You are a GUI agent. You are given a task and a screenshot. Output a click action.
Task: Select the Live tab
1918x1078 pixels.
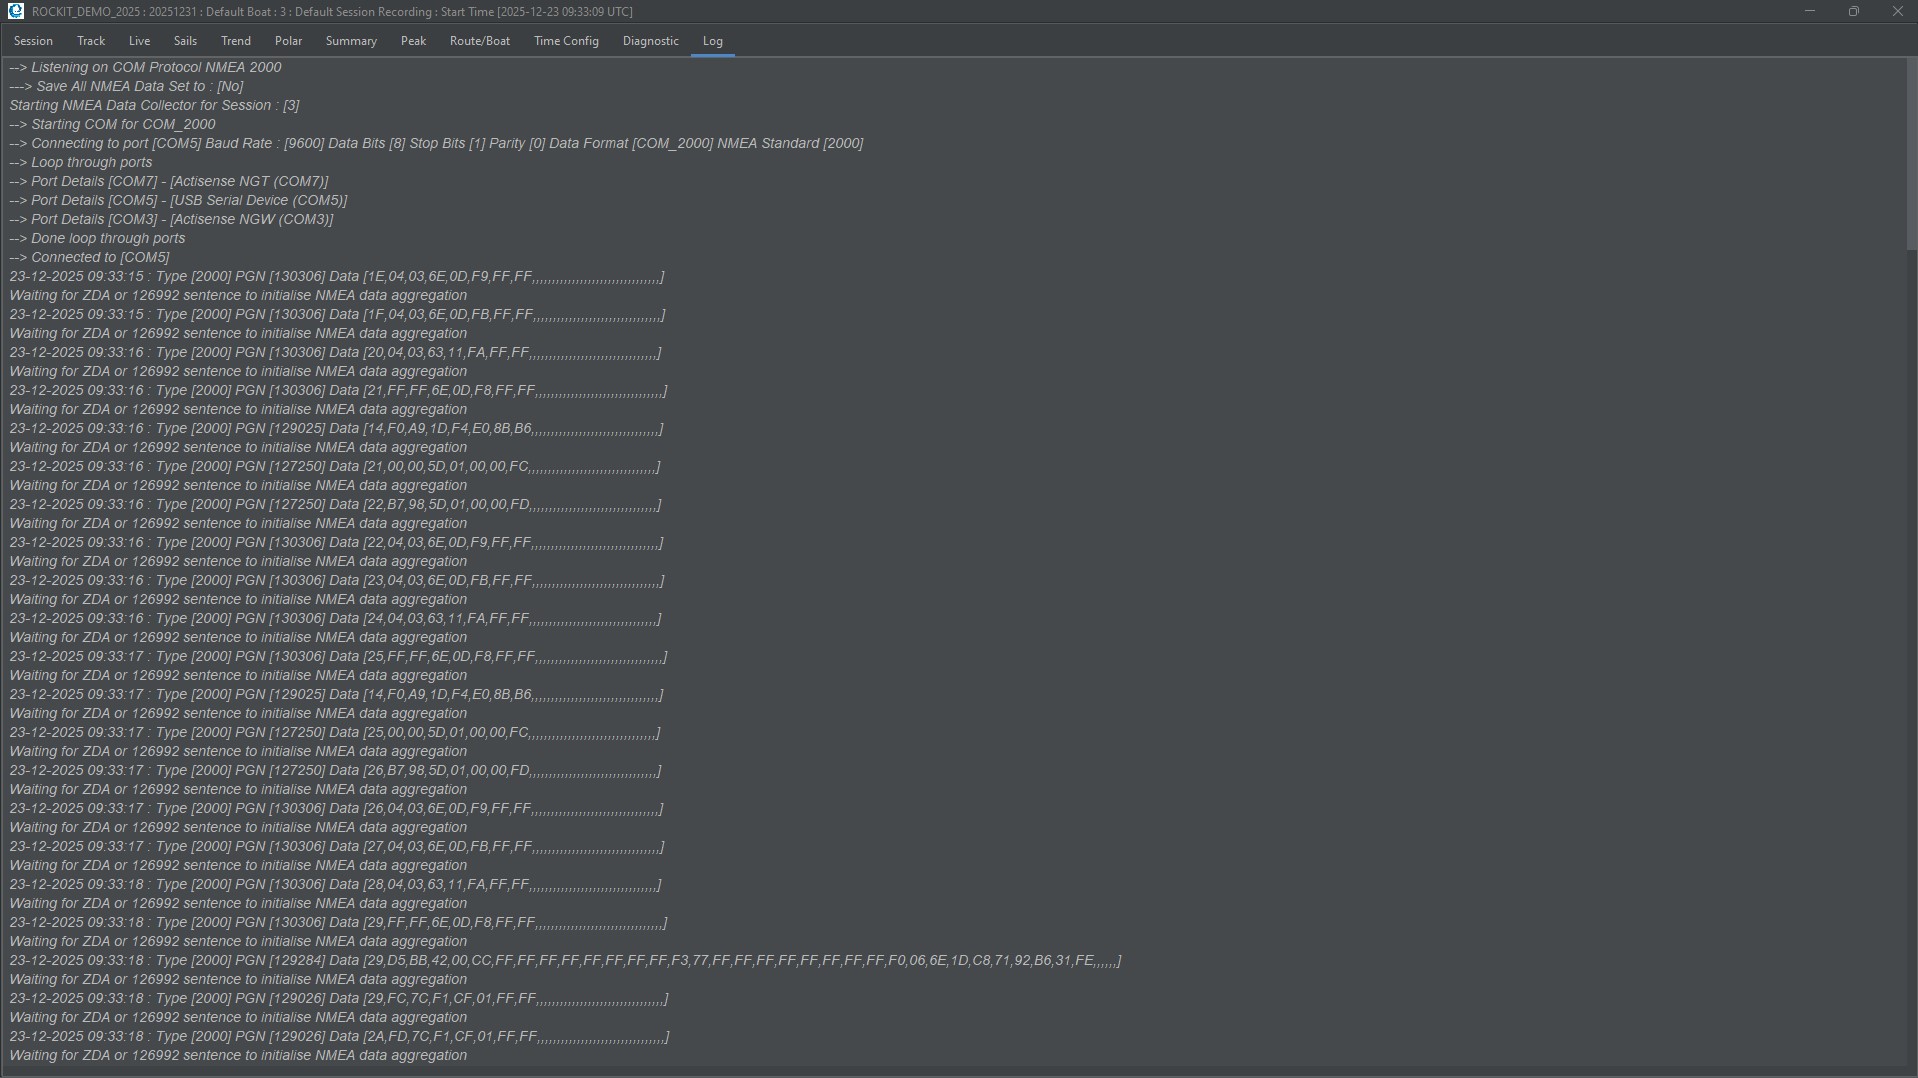[139, 41]
